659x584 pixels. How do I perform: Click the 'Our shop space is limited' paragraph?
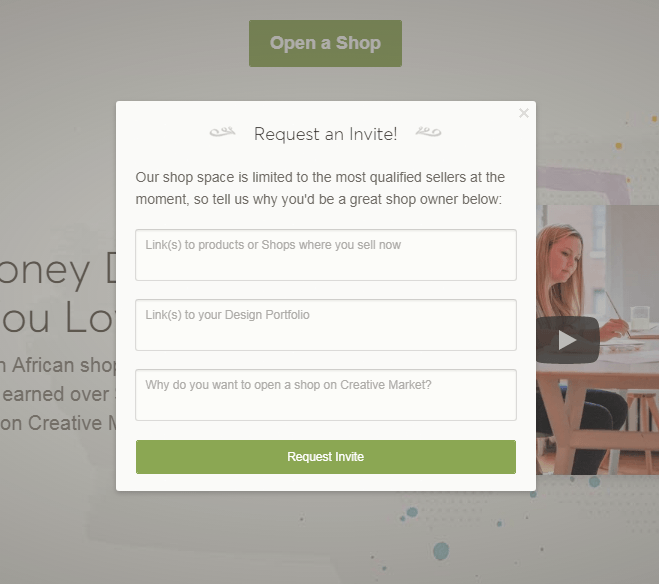point(320,188)
